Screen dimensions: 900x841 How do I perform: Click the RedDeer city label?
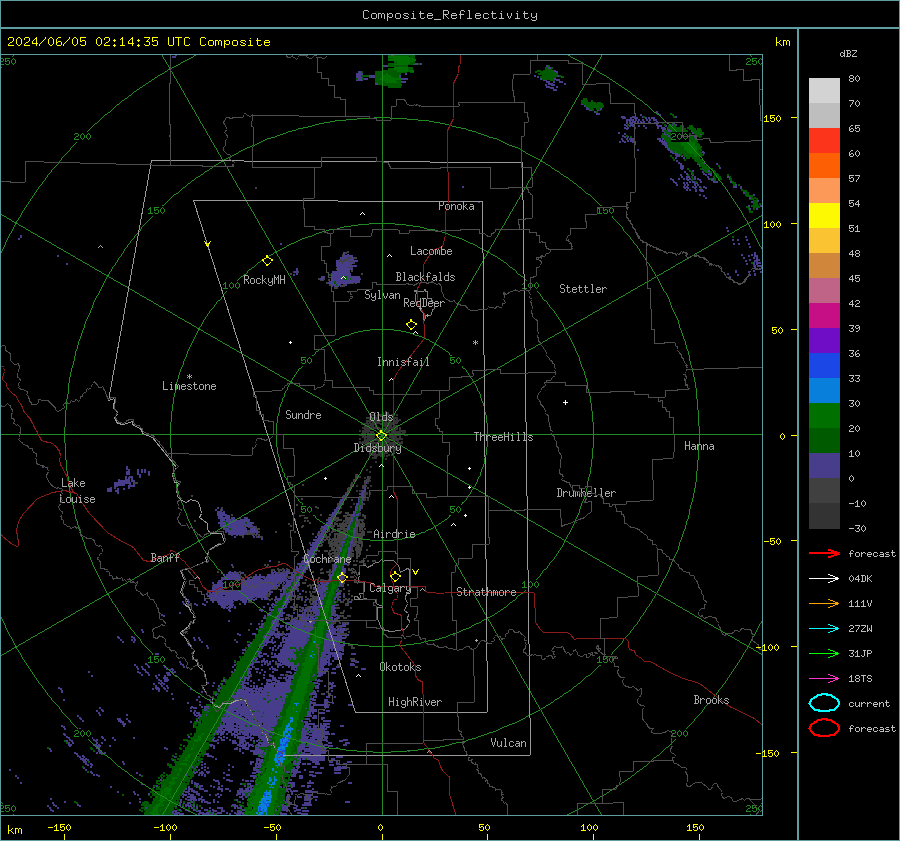(424, 303)
